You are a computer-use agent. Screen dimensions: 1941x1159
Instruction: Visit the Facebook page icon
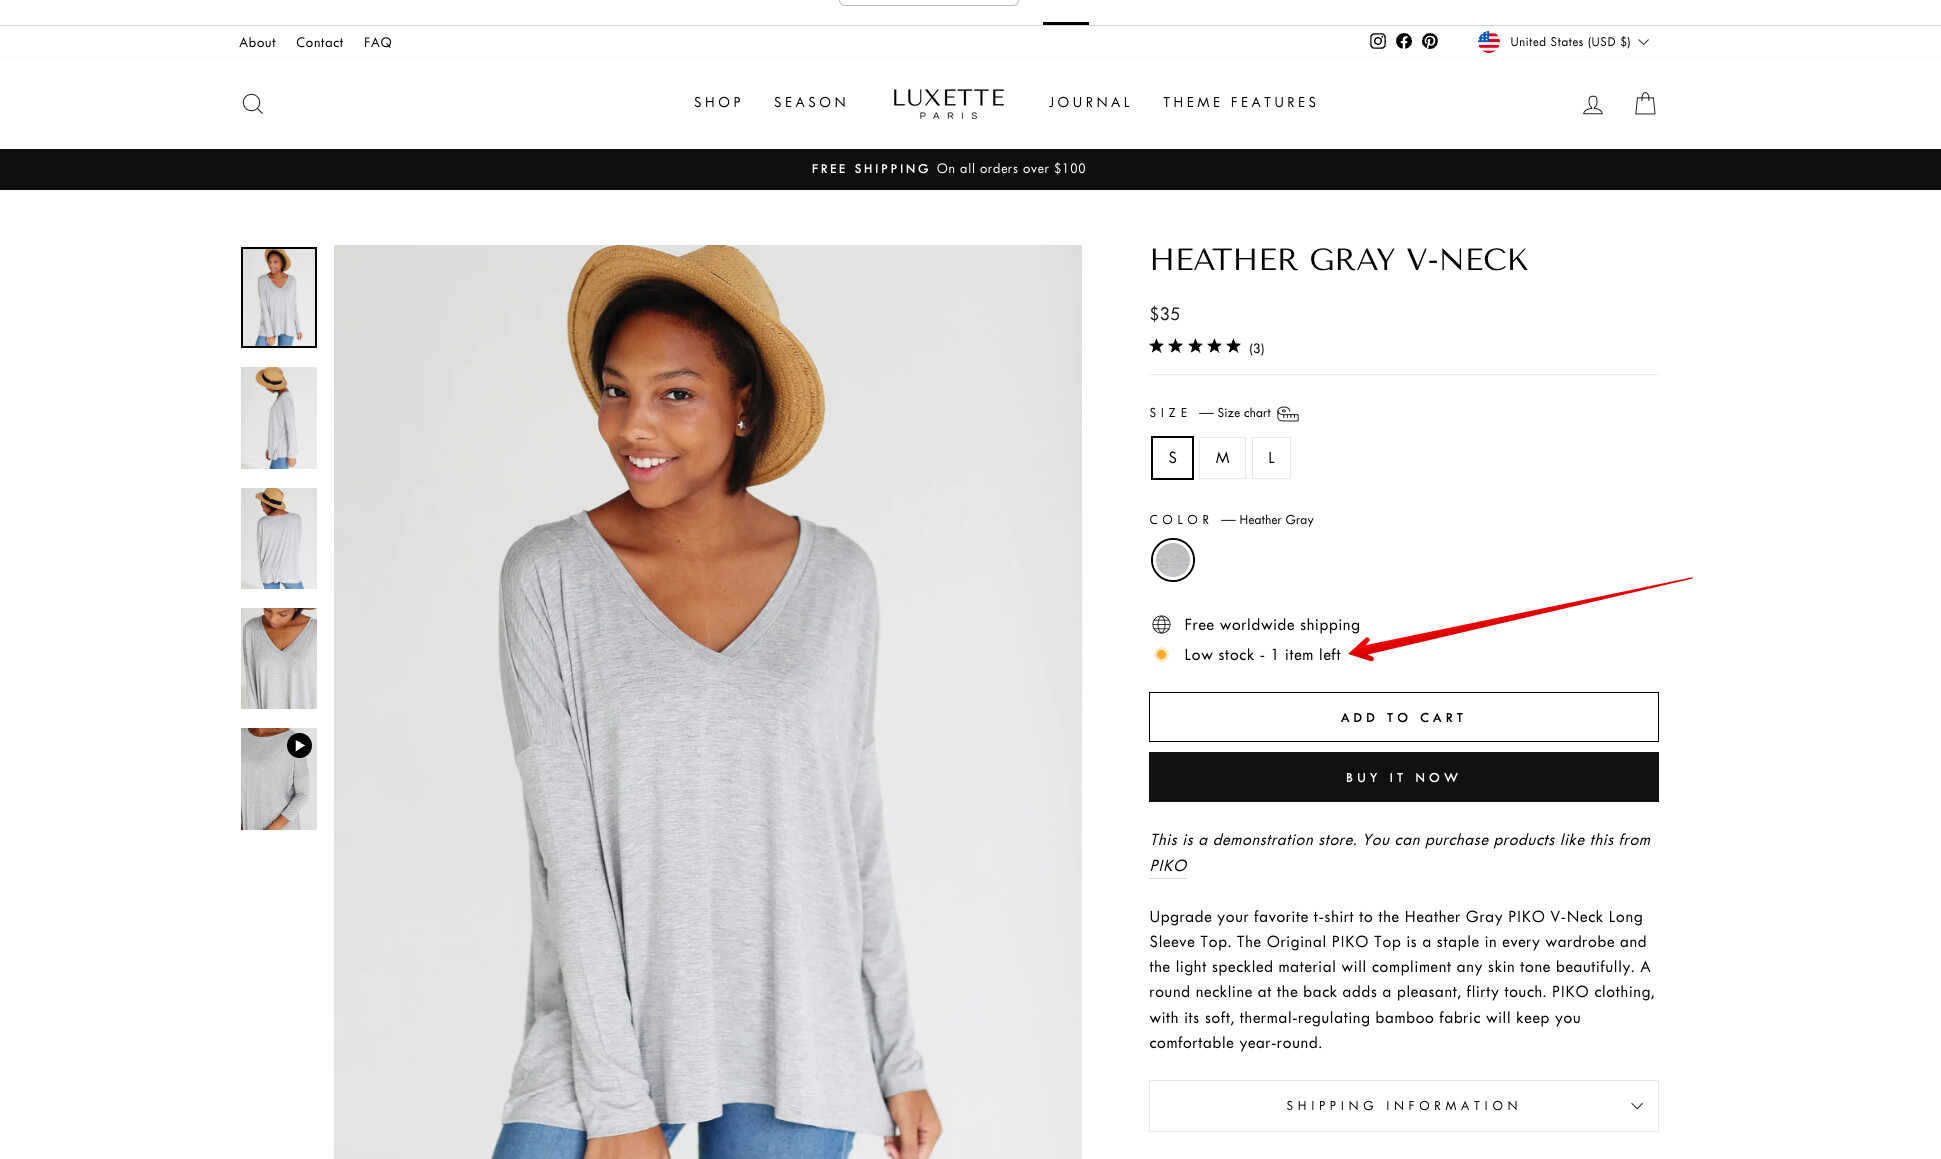tap(1404, 41)
